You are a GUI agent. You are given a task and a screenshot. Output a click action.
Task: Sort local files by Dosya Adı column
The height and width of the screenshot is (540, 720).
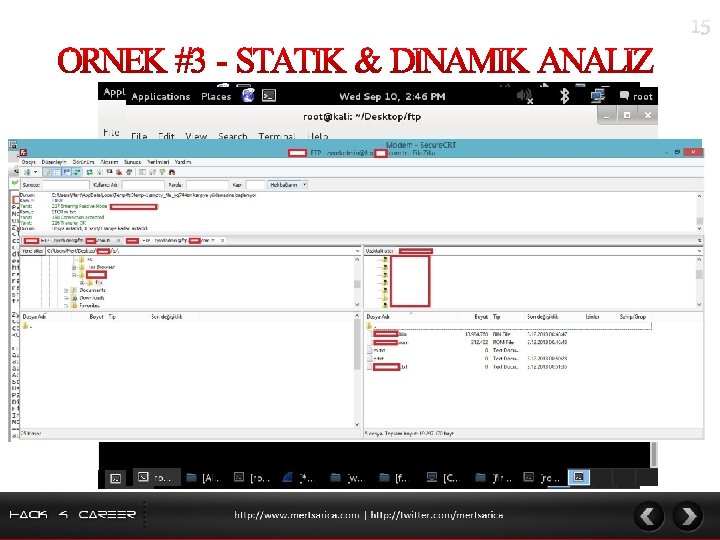point(45,317)
